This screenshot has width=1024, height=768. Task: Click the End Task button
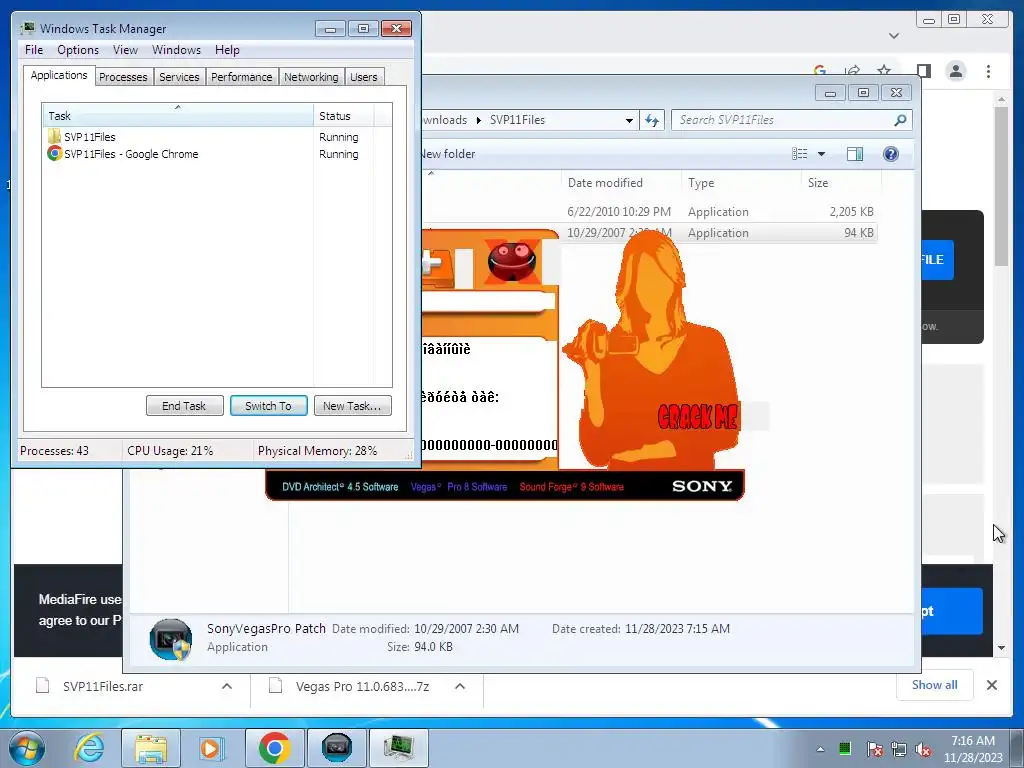[x=185, y=406]
